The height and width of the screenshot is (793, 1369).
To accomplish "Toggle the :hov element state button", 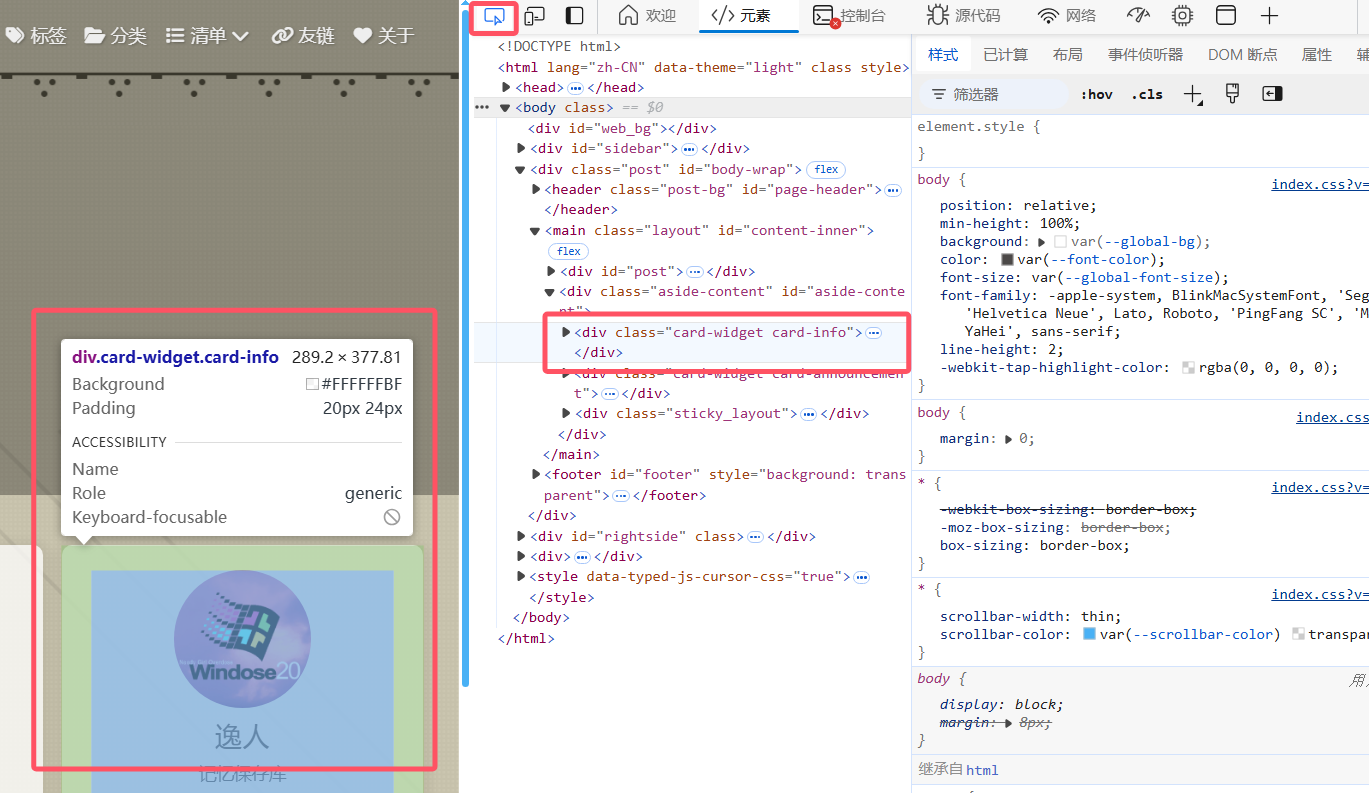I will (x=1096, y=94).
